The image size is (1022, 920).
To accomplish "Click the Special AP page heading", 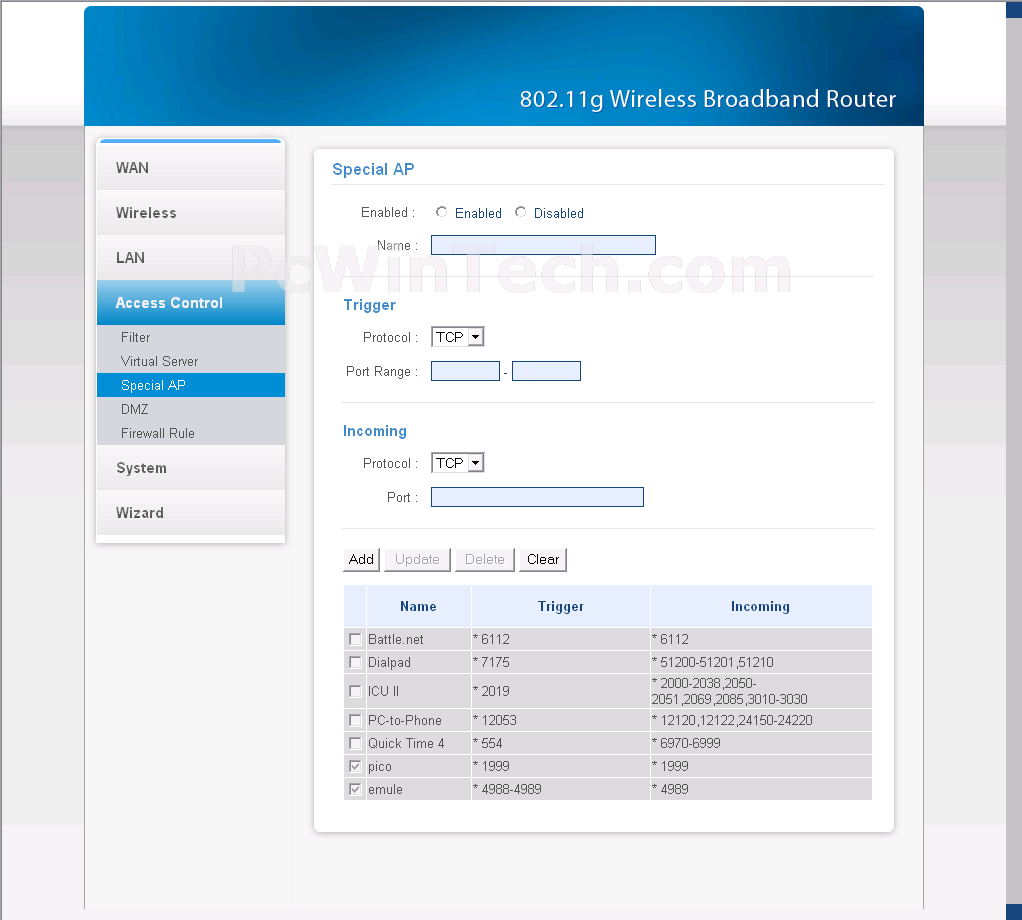I will click(373, 169).
